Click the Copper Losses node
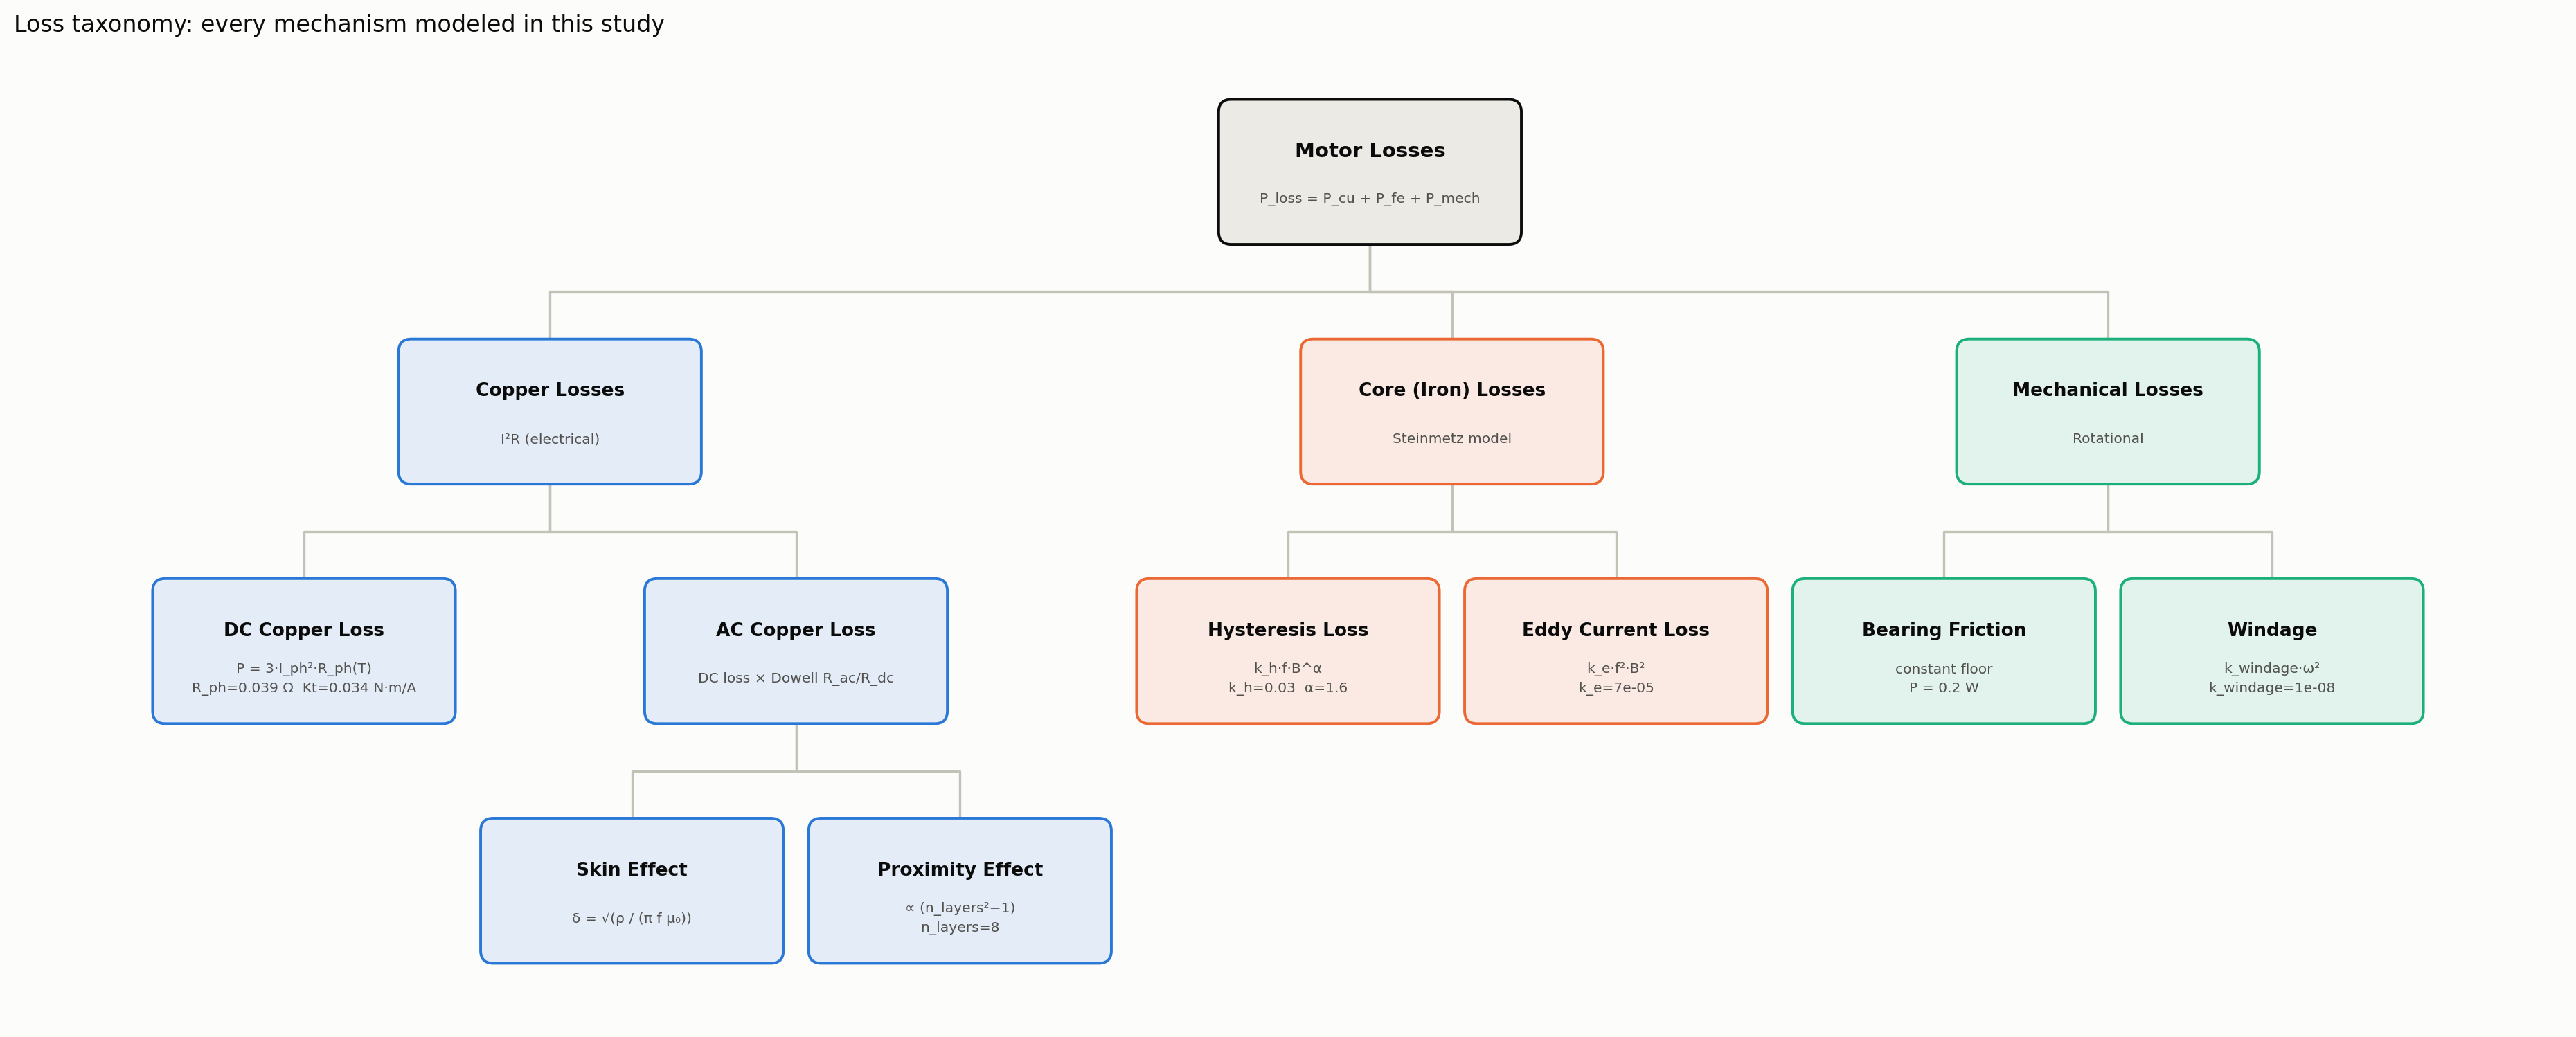 550,411
